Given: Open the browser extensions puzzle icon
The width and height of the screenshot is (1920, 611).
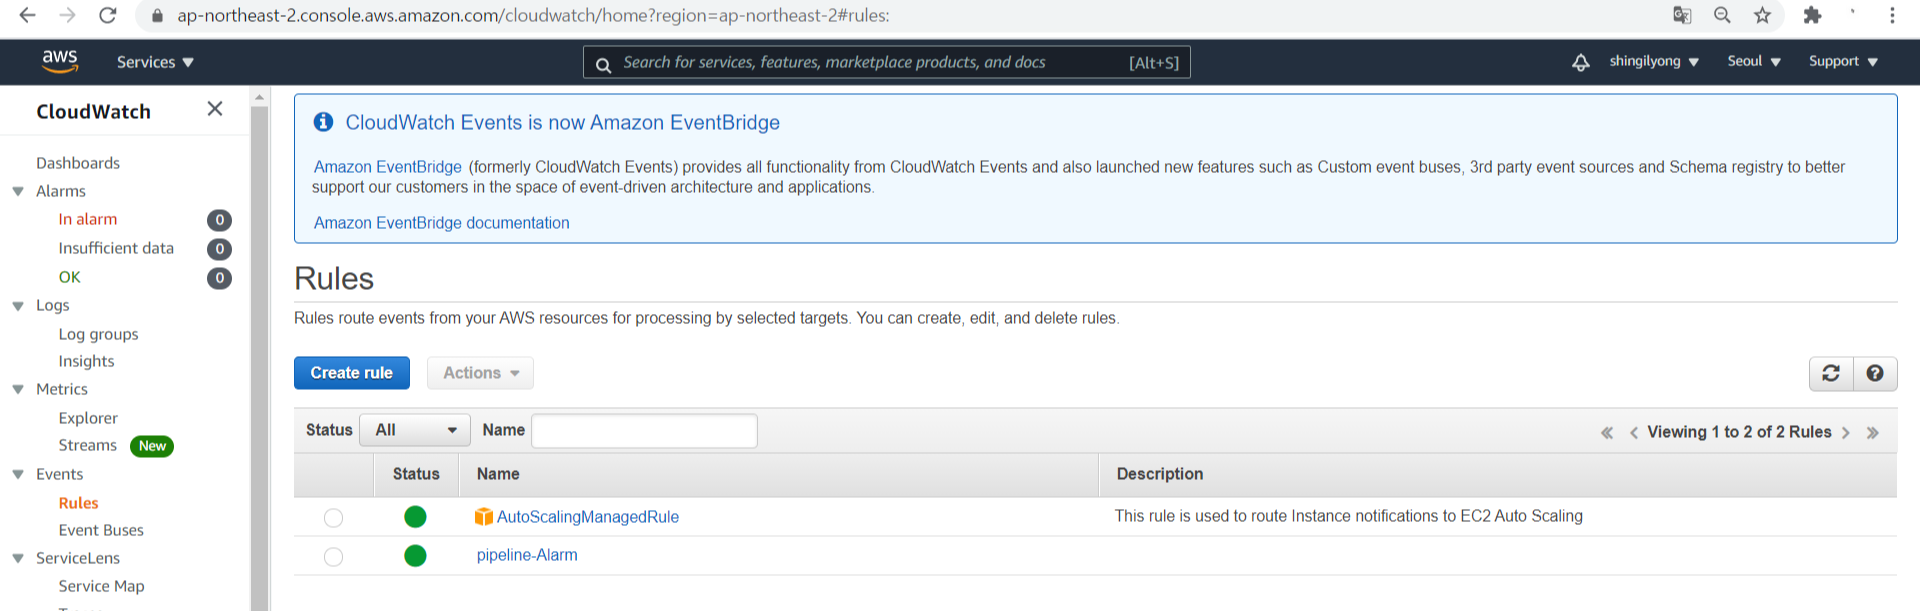Looking at the screenshot, I should point(1812,15).
